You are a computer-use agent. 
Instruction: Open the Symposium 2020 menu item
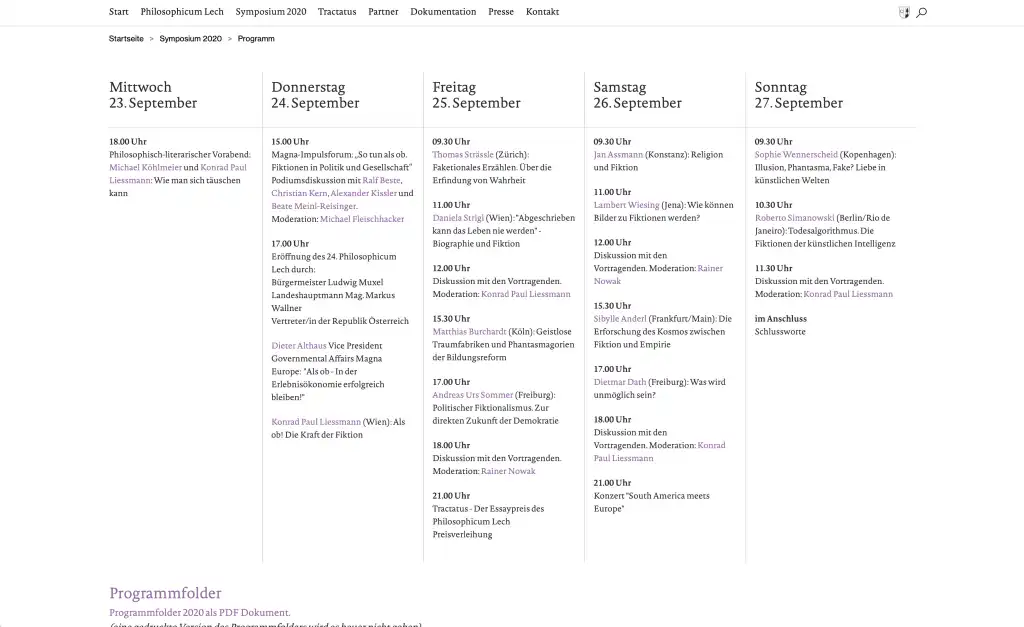pos(271,12)
